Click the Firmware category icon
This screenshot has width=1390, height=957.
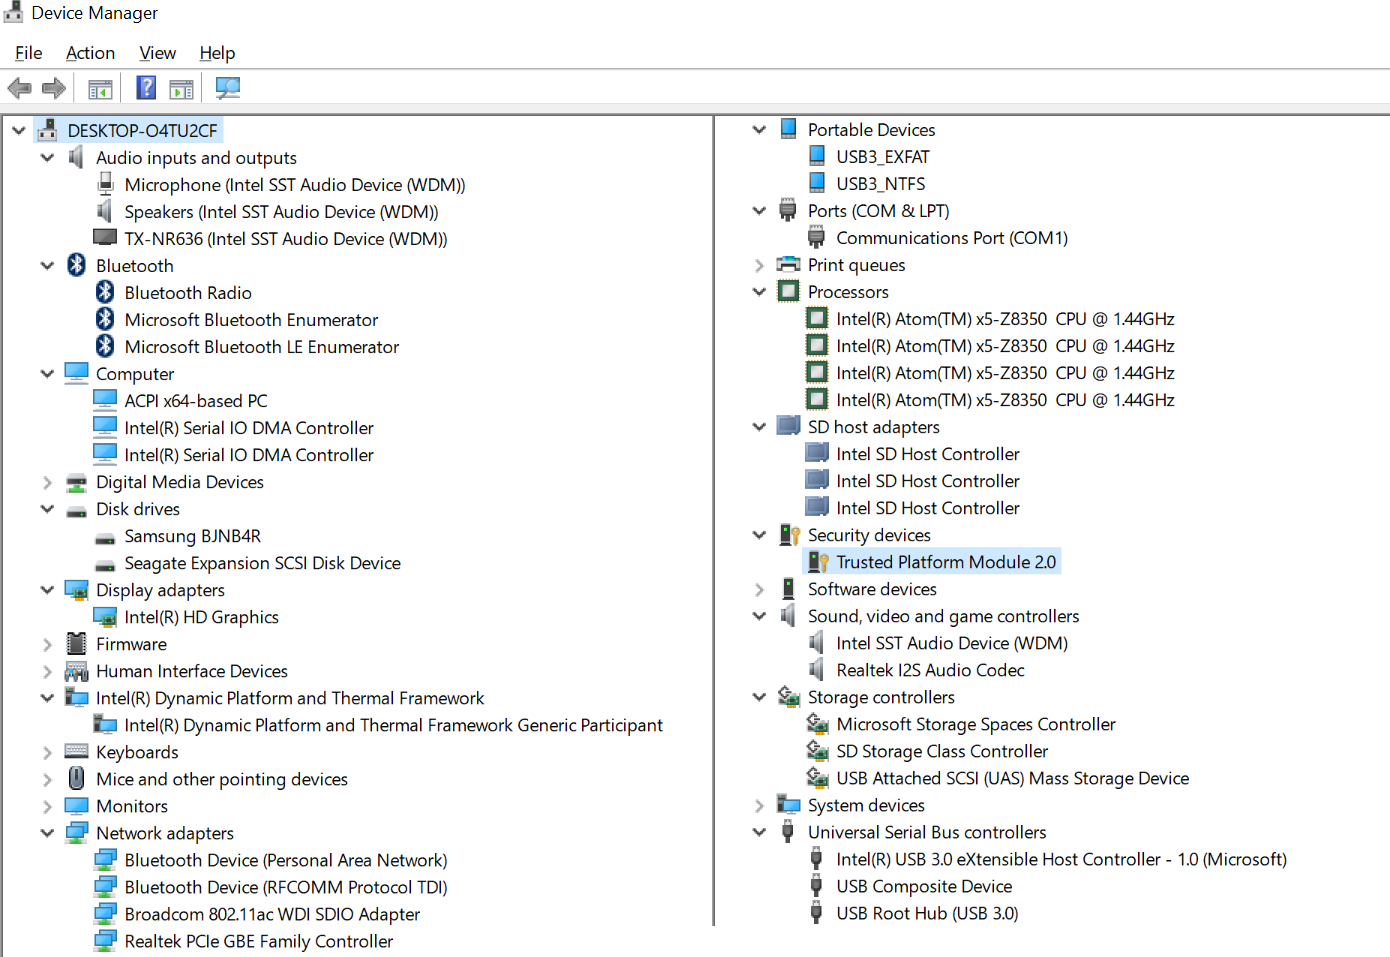(x=76, y=643)
